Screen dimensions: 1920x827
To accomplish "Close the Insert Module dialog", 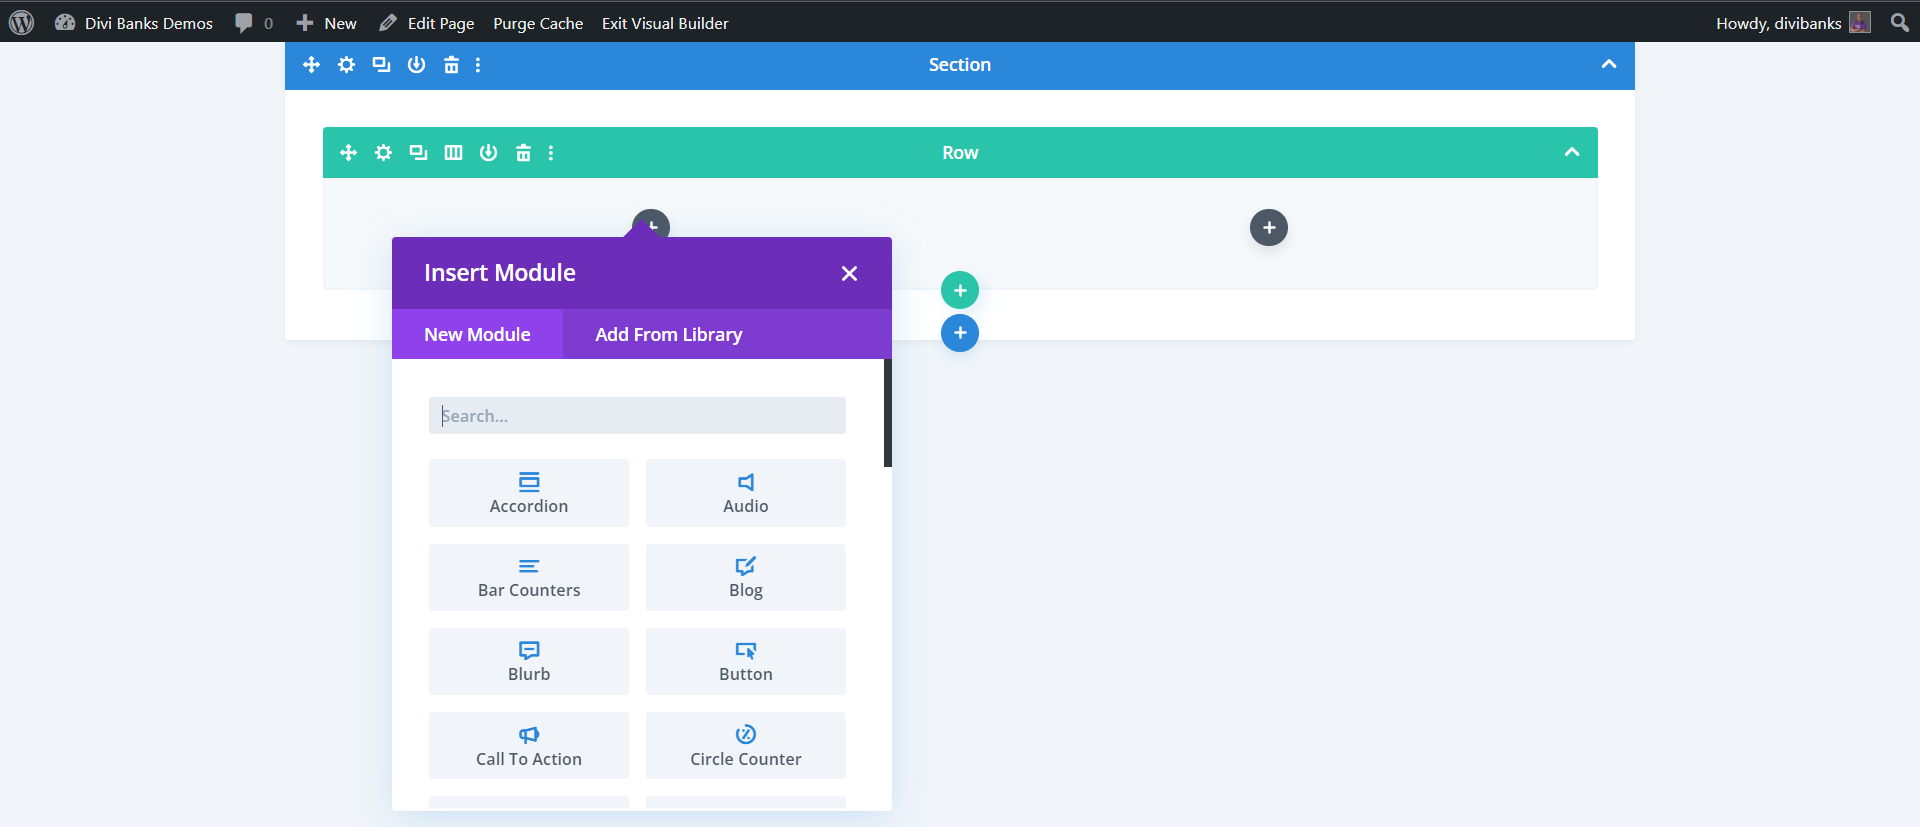I will click(849, 274).
